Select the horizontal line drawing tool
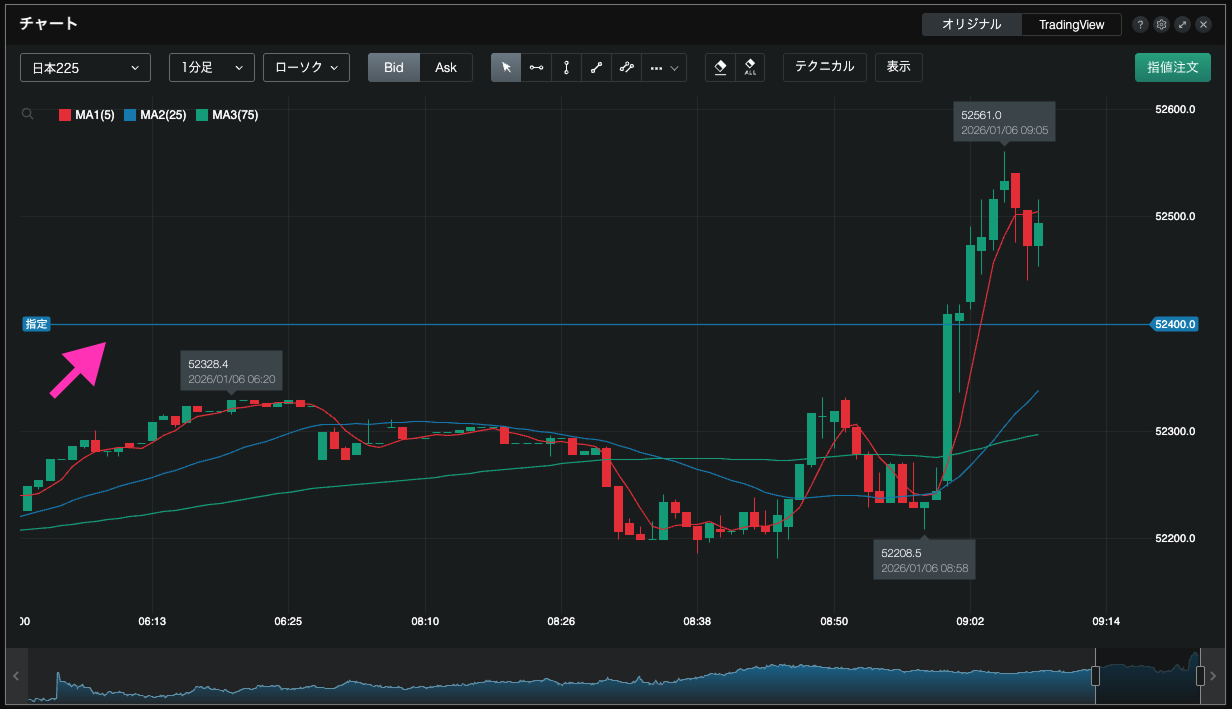Viewport: 1232px width, 709px height. click(x=536, y=67)
